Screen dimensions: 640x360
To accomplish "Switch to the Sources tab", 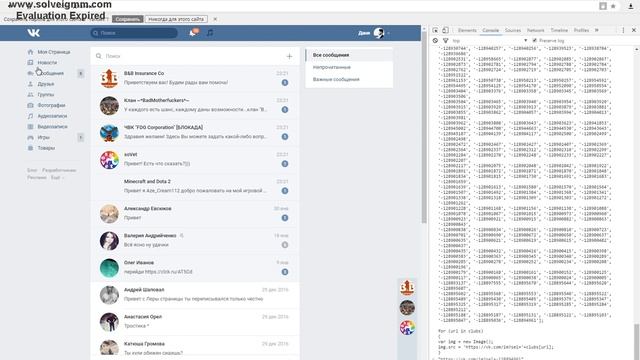I will [513, 30].
